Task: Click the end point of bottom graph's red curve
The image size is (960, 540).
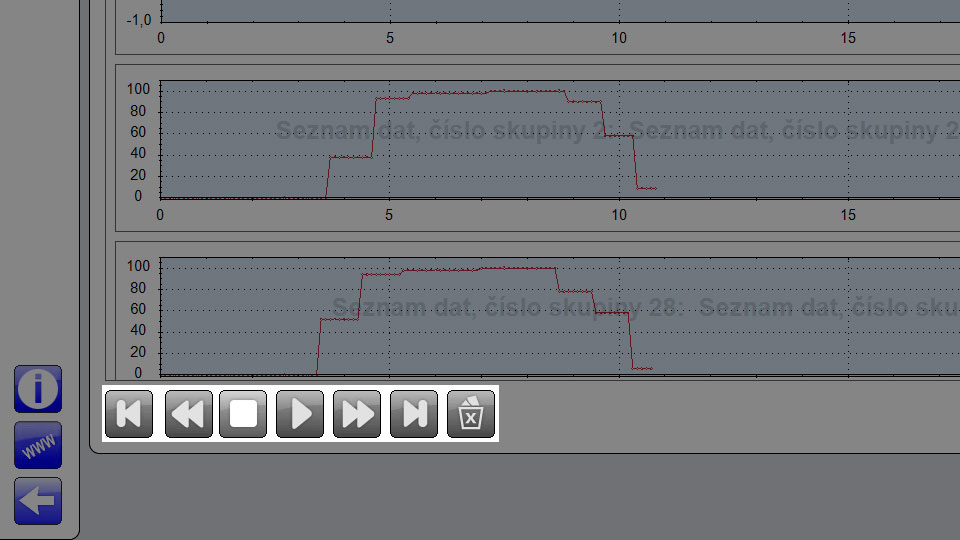Action: tap(651, 369)
